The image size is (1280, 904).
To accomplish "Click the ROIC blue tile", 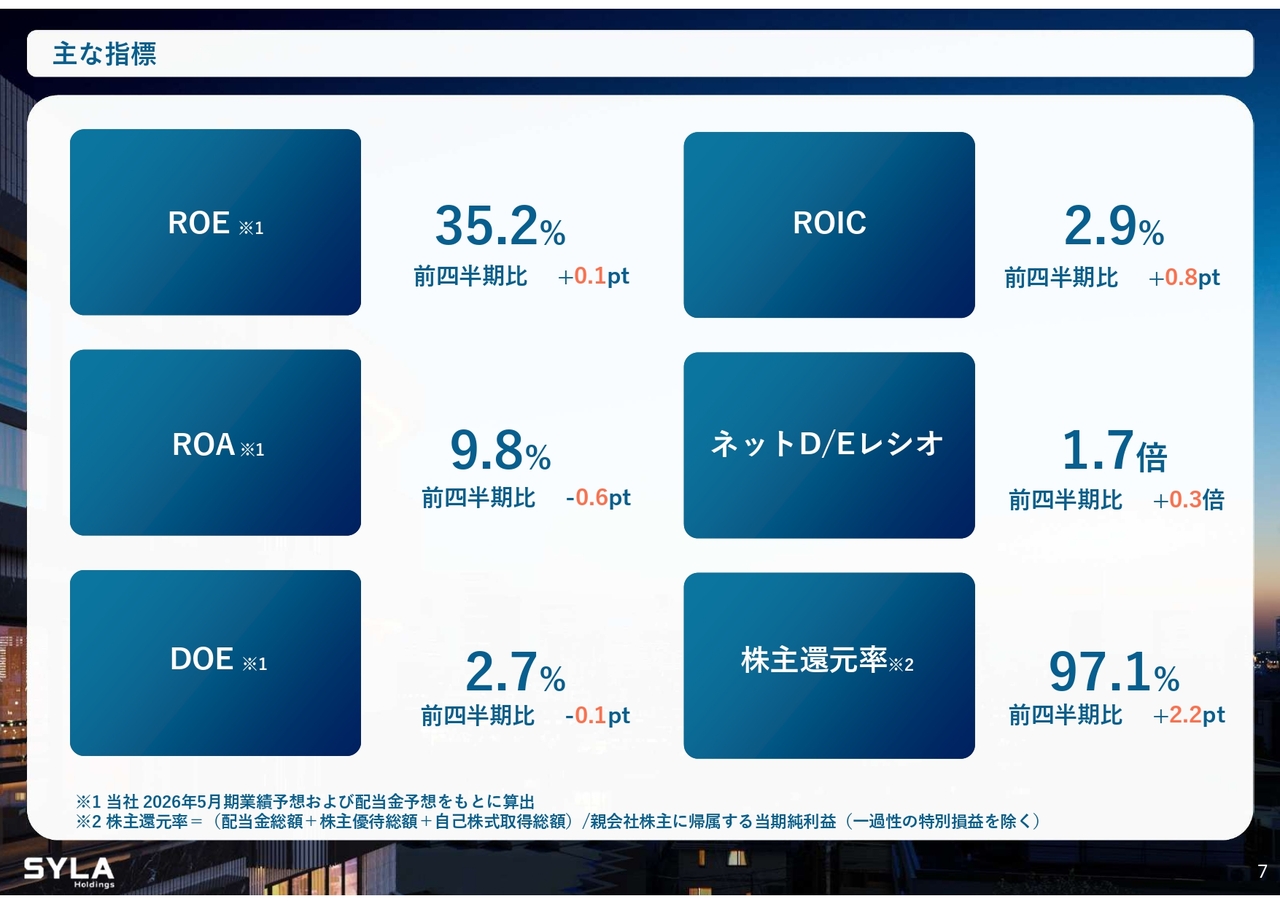I will 828,224.
